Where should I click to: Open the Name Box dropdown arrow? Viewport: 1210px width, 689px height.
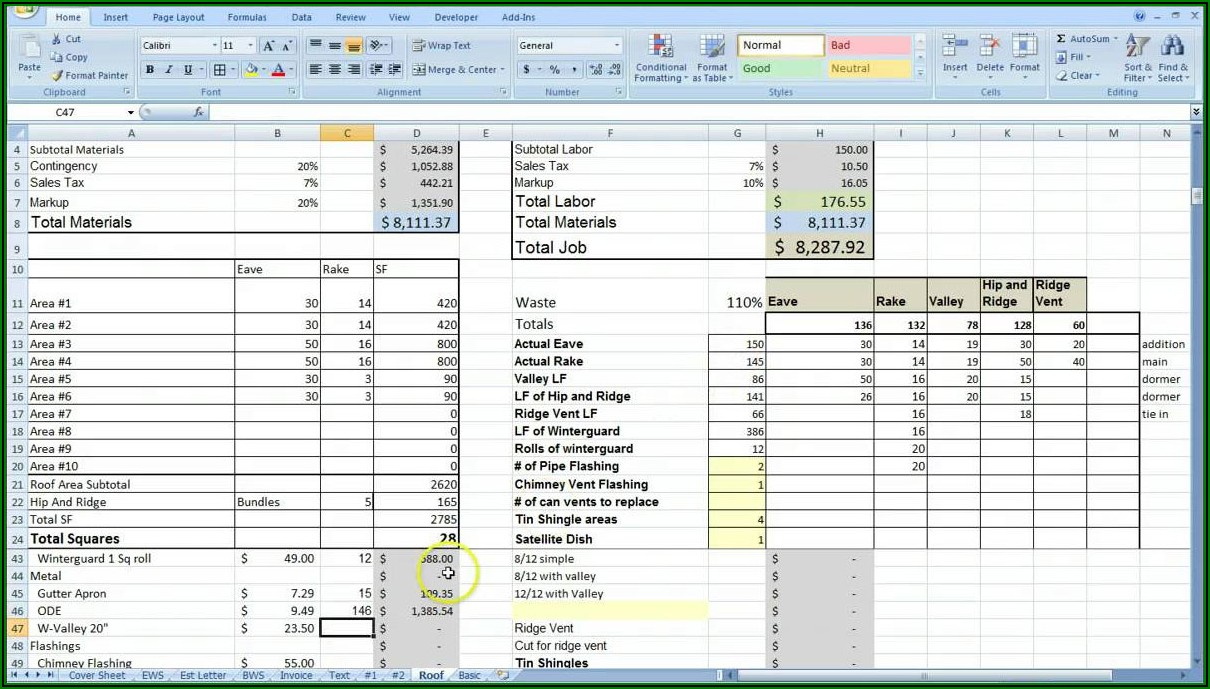[x=130, y=113]
